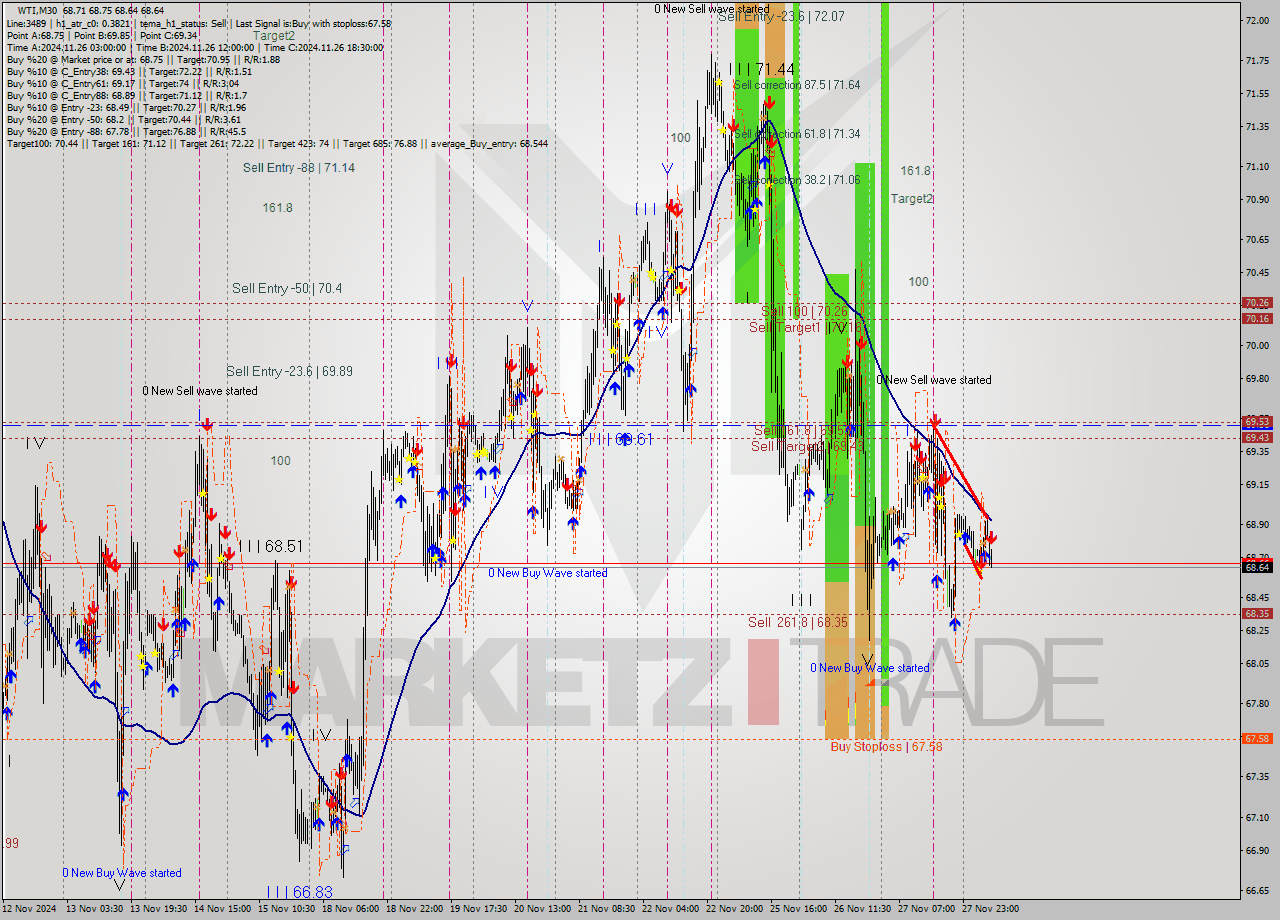
Task: Click the '| | | 71.44' wave label
Action: [x=762, y=69]
